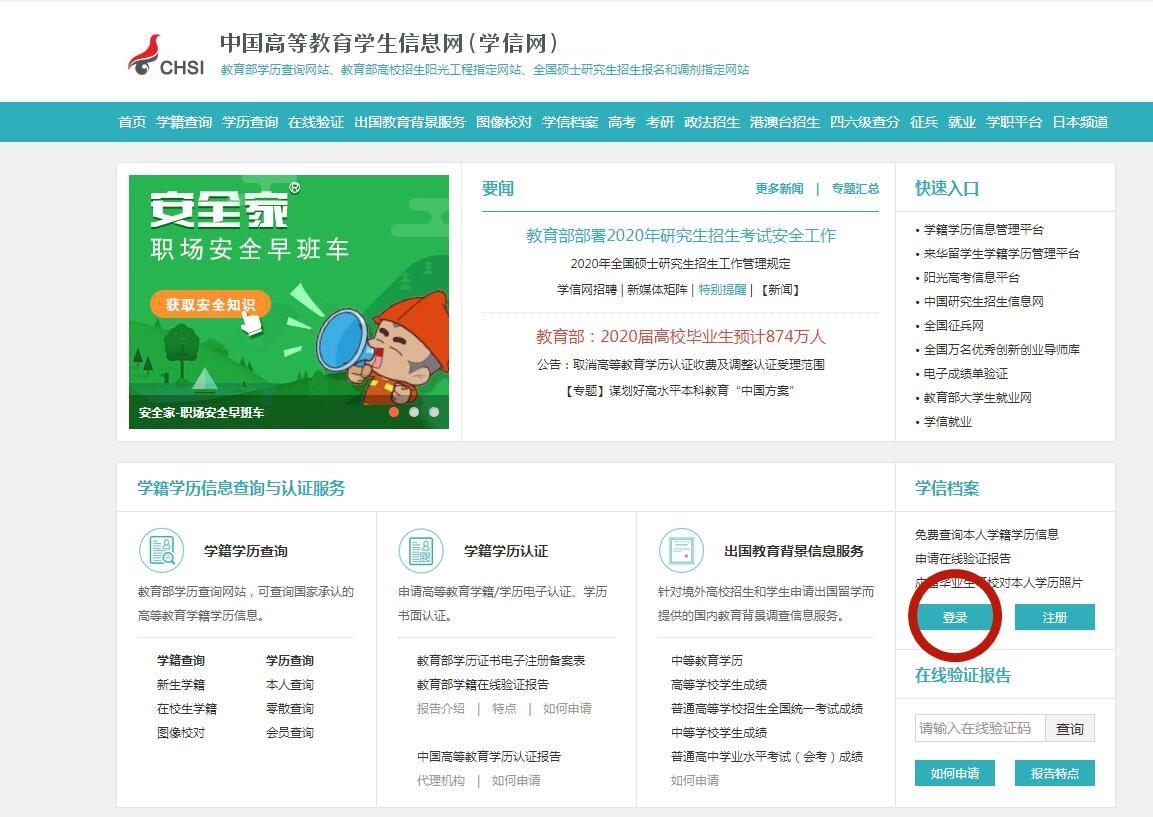Image resolution: width=1153 pixels, height=817 pixels.
Task: Open 图像校对 in navigation bar
Action: coord(504,122)
